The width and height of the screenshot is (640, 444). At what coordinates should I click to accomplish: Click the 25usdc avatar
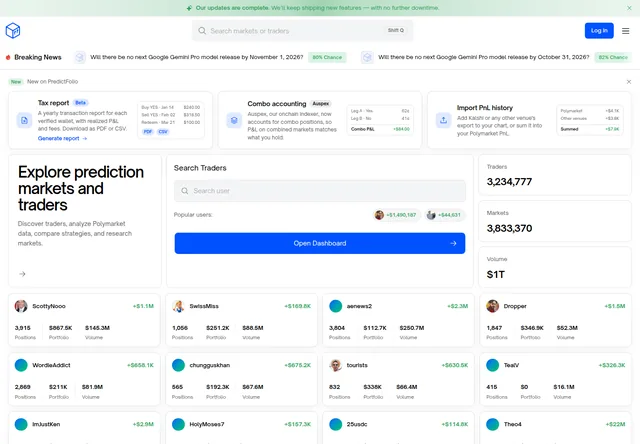tap(336, 424)
